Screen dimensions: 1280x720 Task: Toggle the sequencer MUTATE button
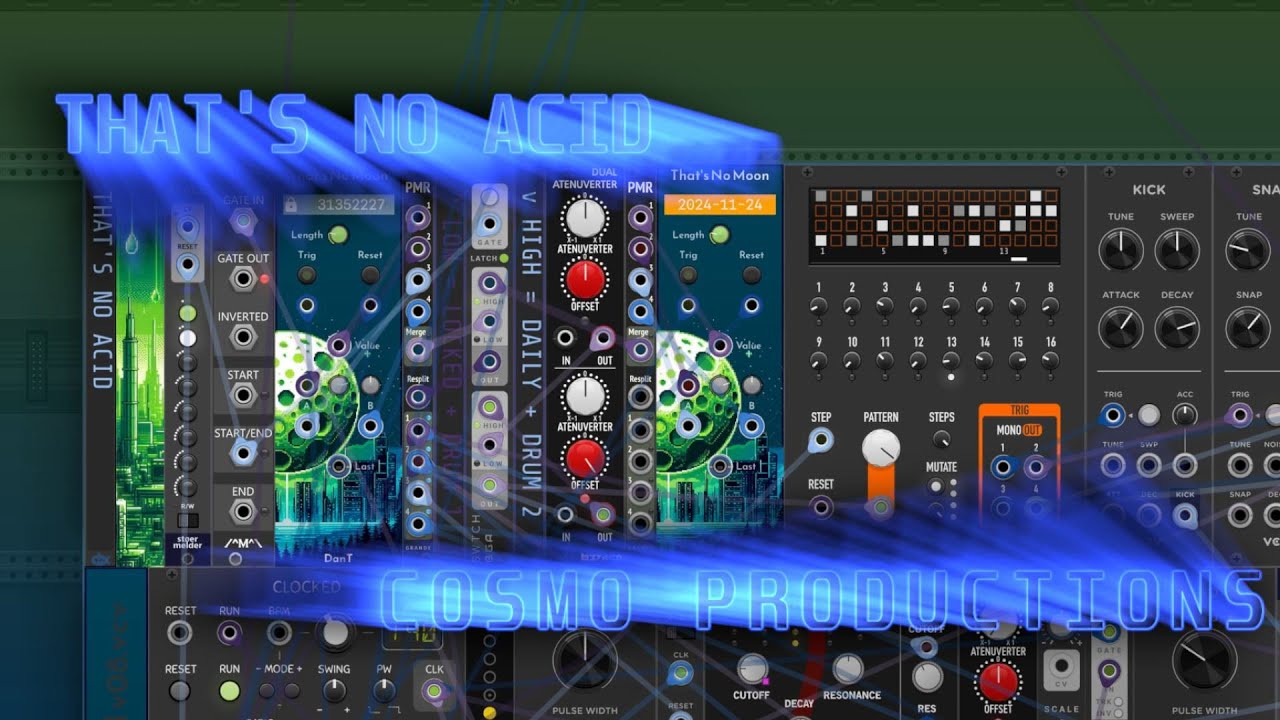coord(936,487)
